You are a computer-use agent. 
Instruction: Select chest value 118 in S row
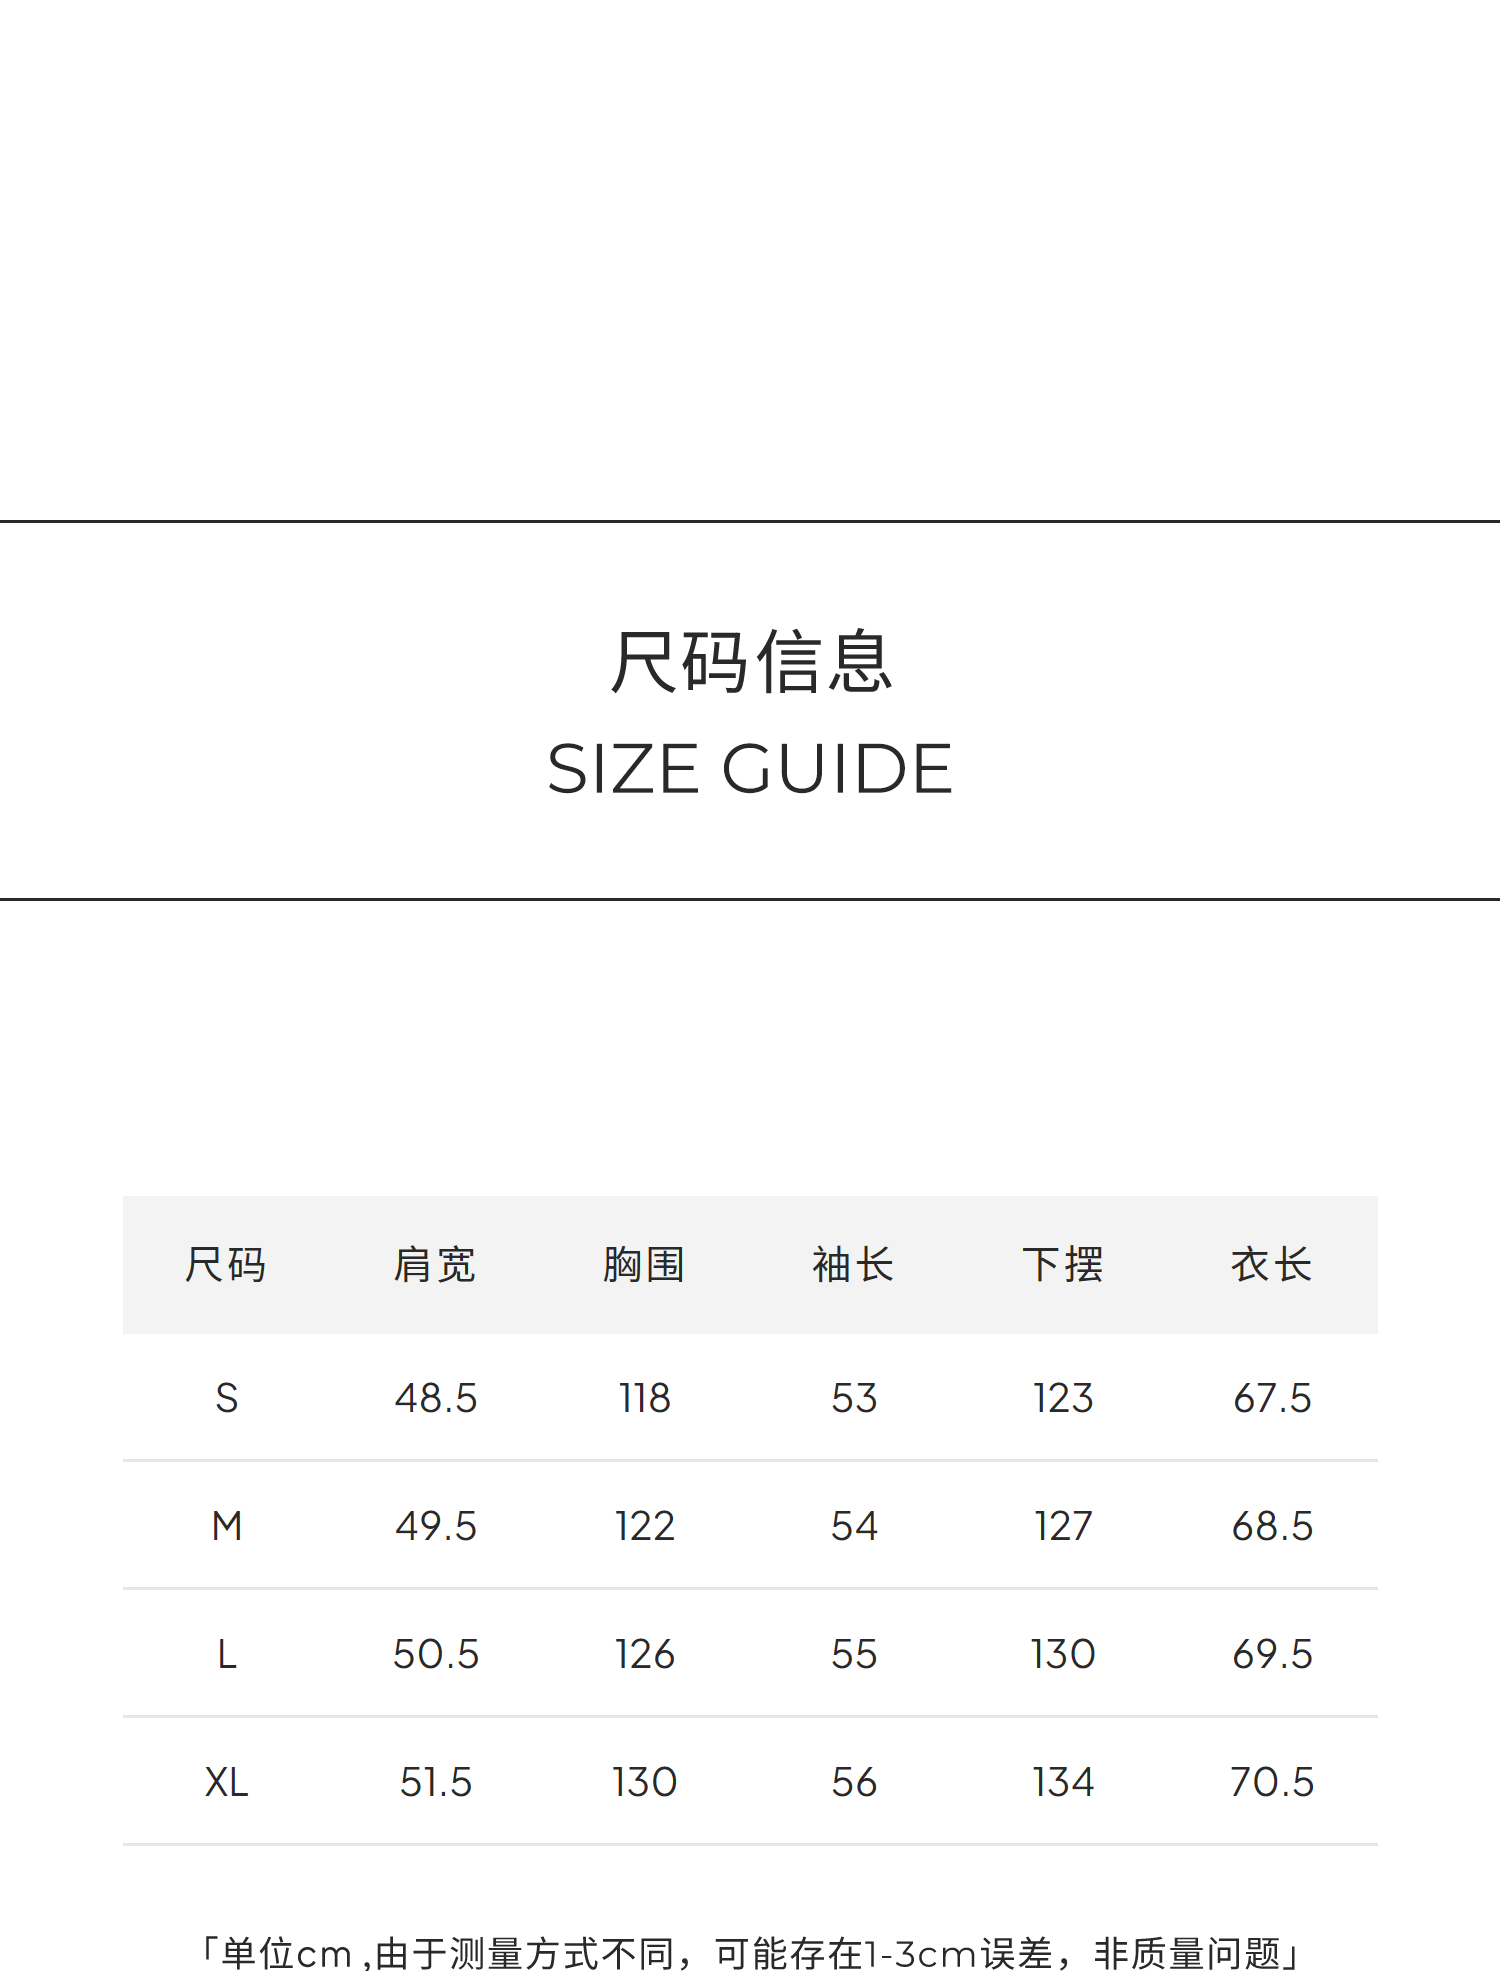point(645,1398)
